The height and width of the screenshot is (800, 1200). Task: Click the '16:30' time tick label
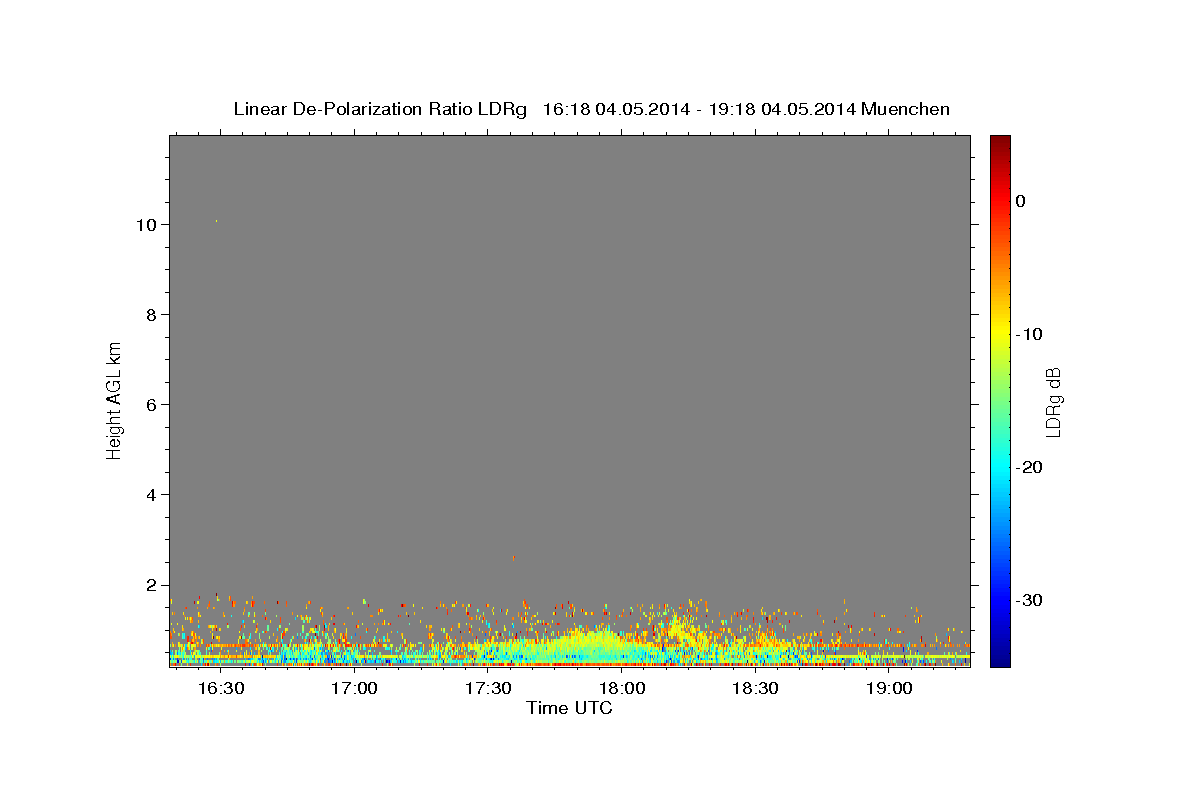point(221,689)
